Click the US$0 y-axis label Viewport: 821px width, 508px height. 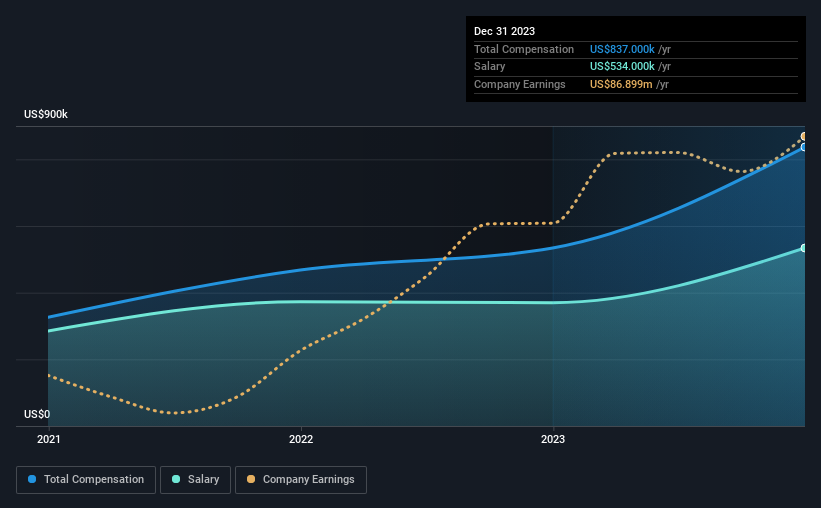(37, 414)
